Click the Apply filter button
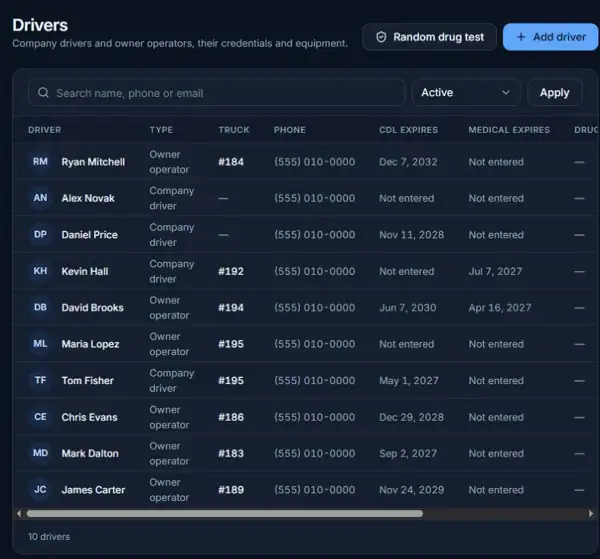This screenshot has width=600, height=559. coord(554,93)
